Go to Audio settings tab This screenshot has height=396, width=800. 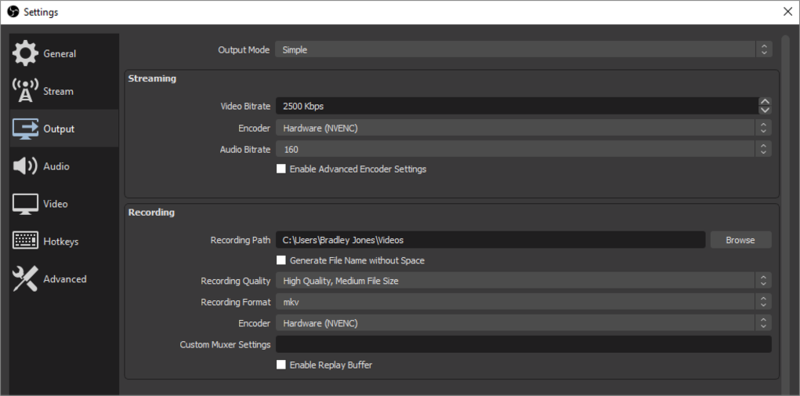[x=64, y=166]
